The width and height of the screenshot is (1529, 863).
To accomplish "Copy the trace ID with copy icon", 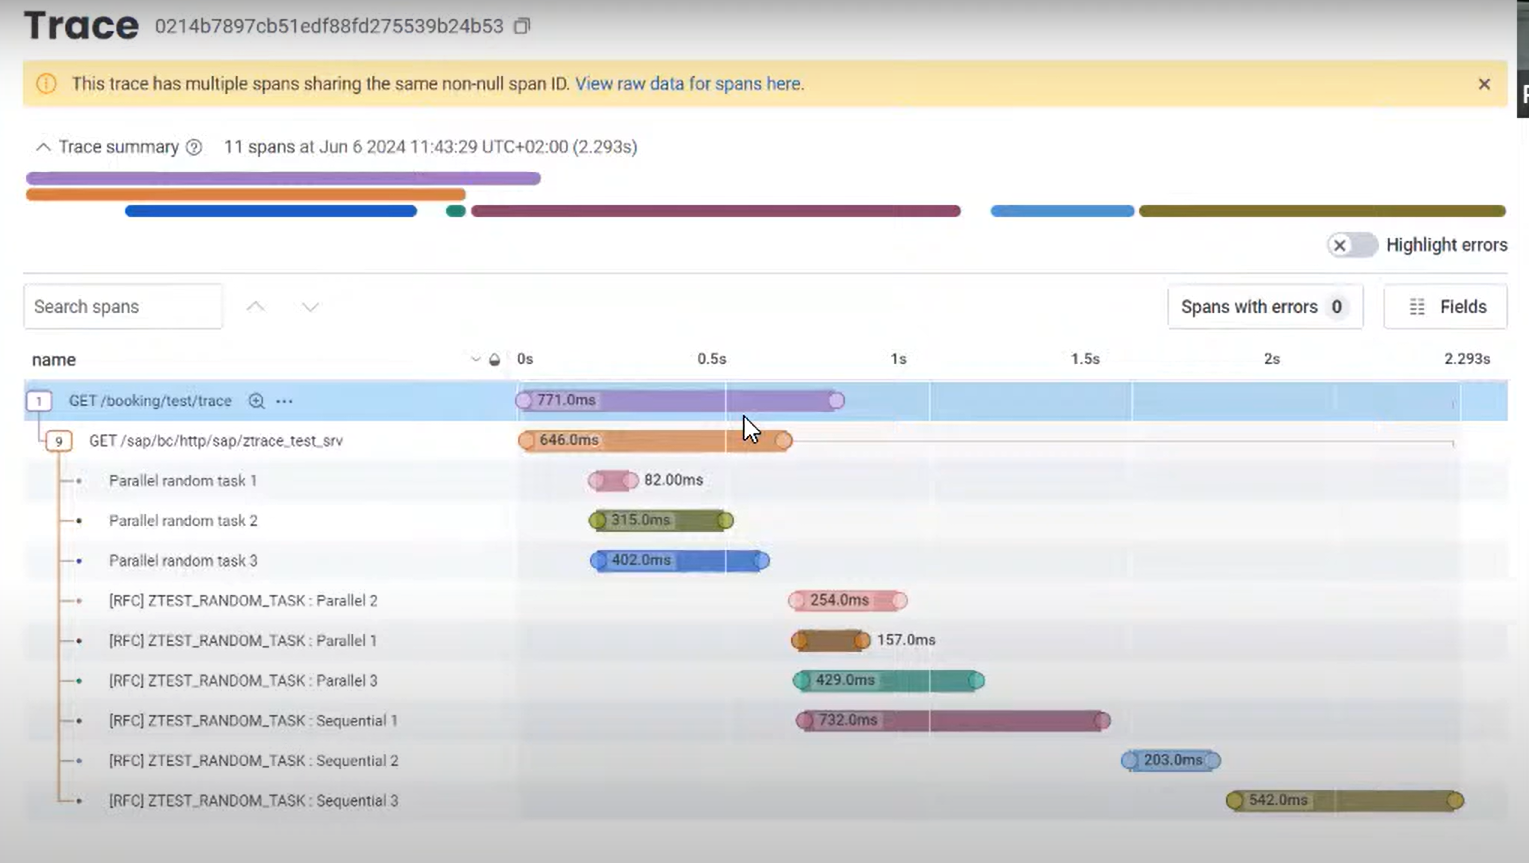I will click(522, 26).
